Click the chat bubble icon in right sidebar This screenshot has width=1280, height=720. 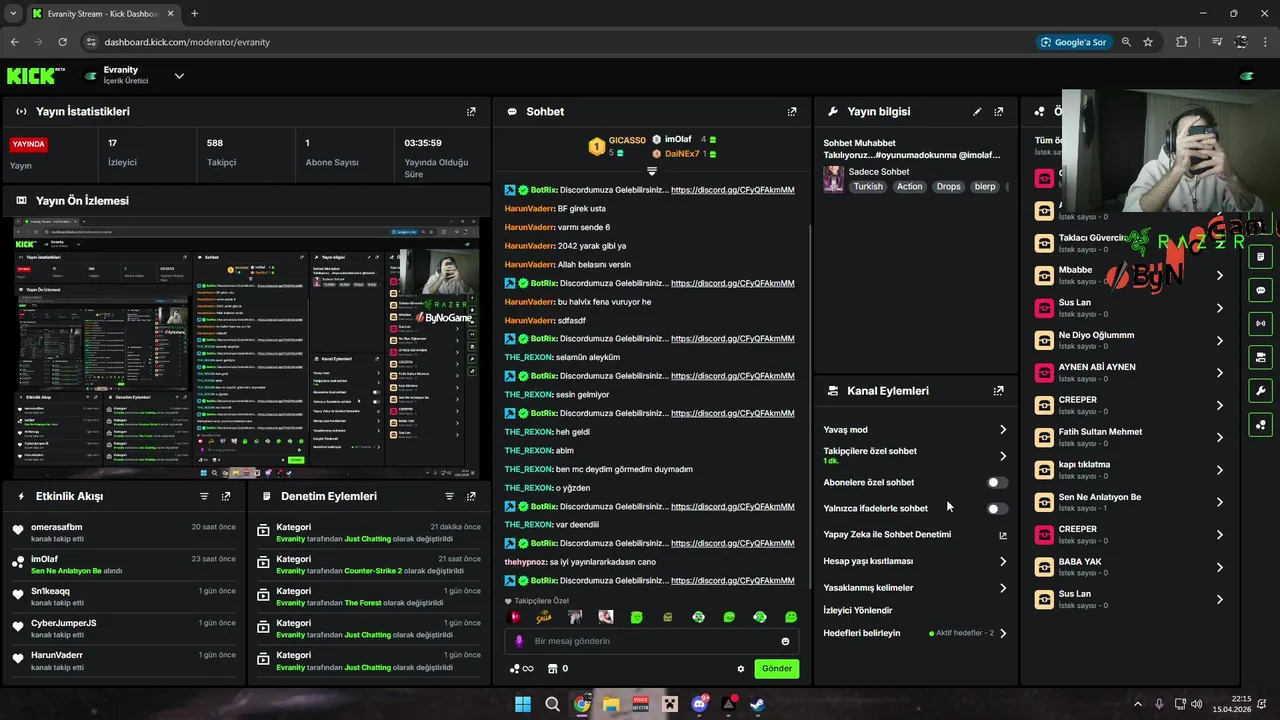[x=1260, y=290]
